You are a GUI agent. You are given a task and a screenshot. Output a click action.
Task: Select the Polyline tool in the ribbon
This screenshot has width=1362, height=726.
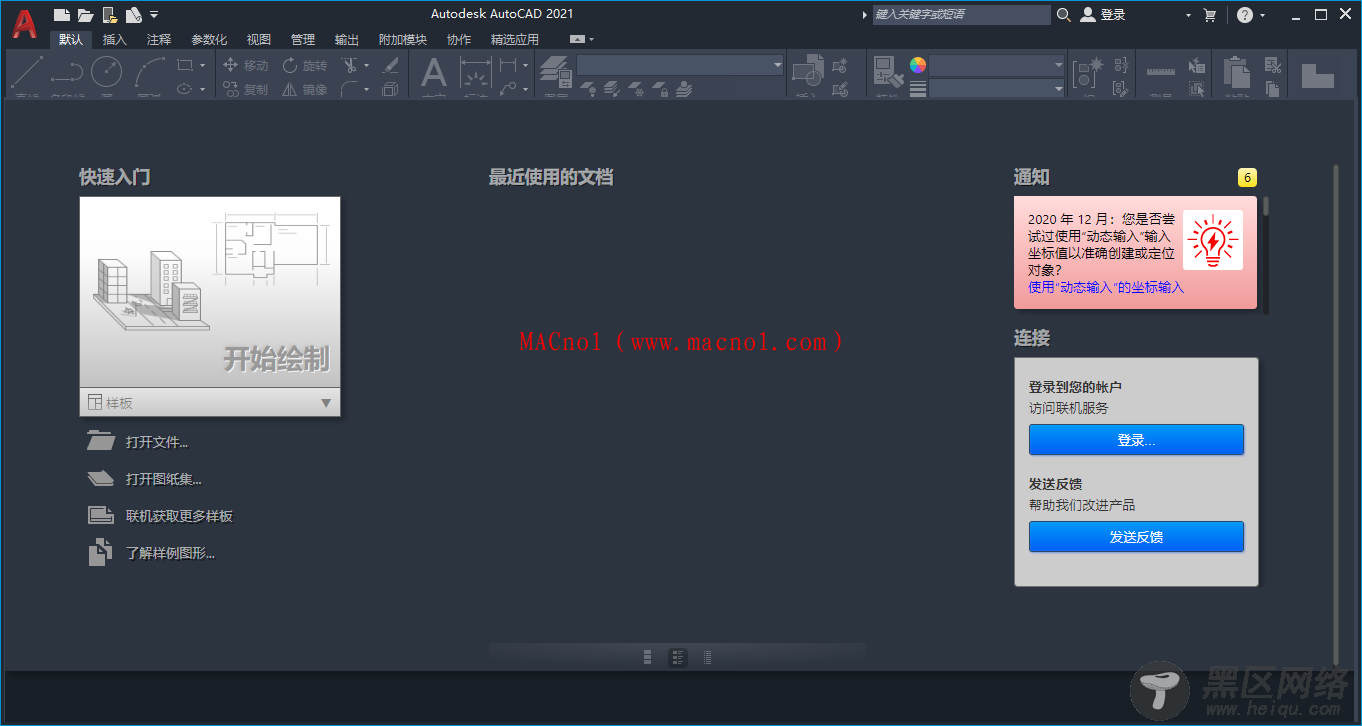coord(67,73)
